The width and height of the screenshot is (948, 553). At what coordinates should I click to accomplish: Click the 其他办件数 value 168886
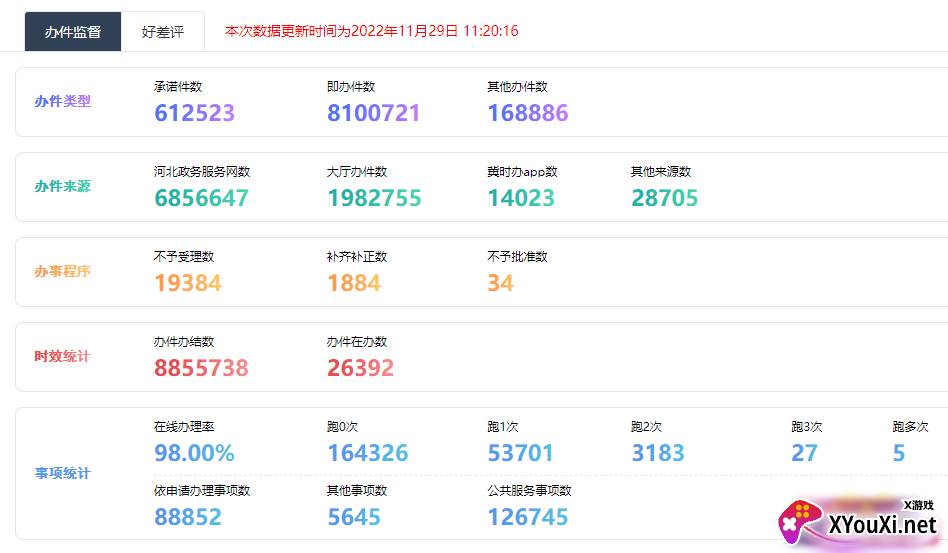(527, 113)
